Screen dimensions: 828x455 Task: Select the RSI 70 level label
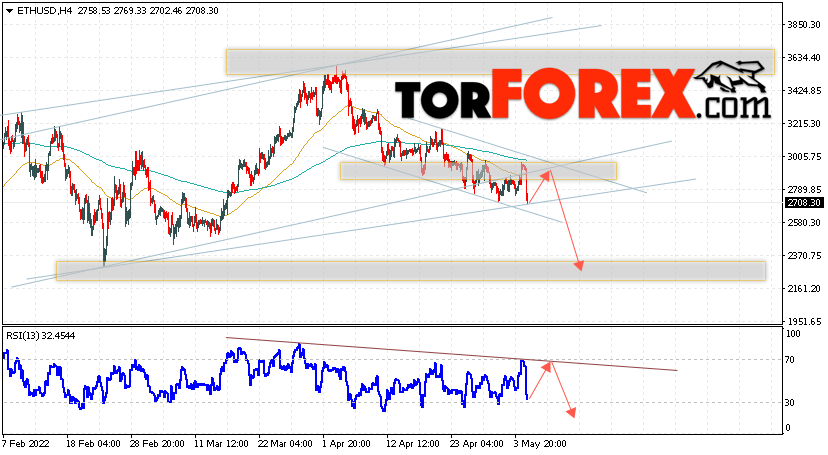coord(789,360)
